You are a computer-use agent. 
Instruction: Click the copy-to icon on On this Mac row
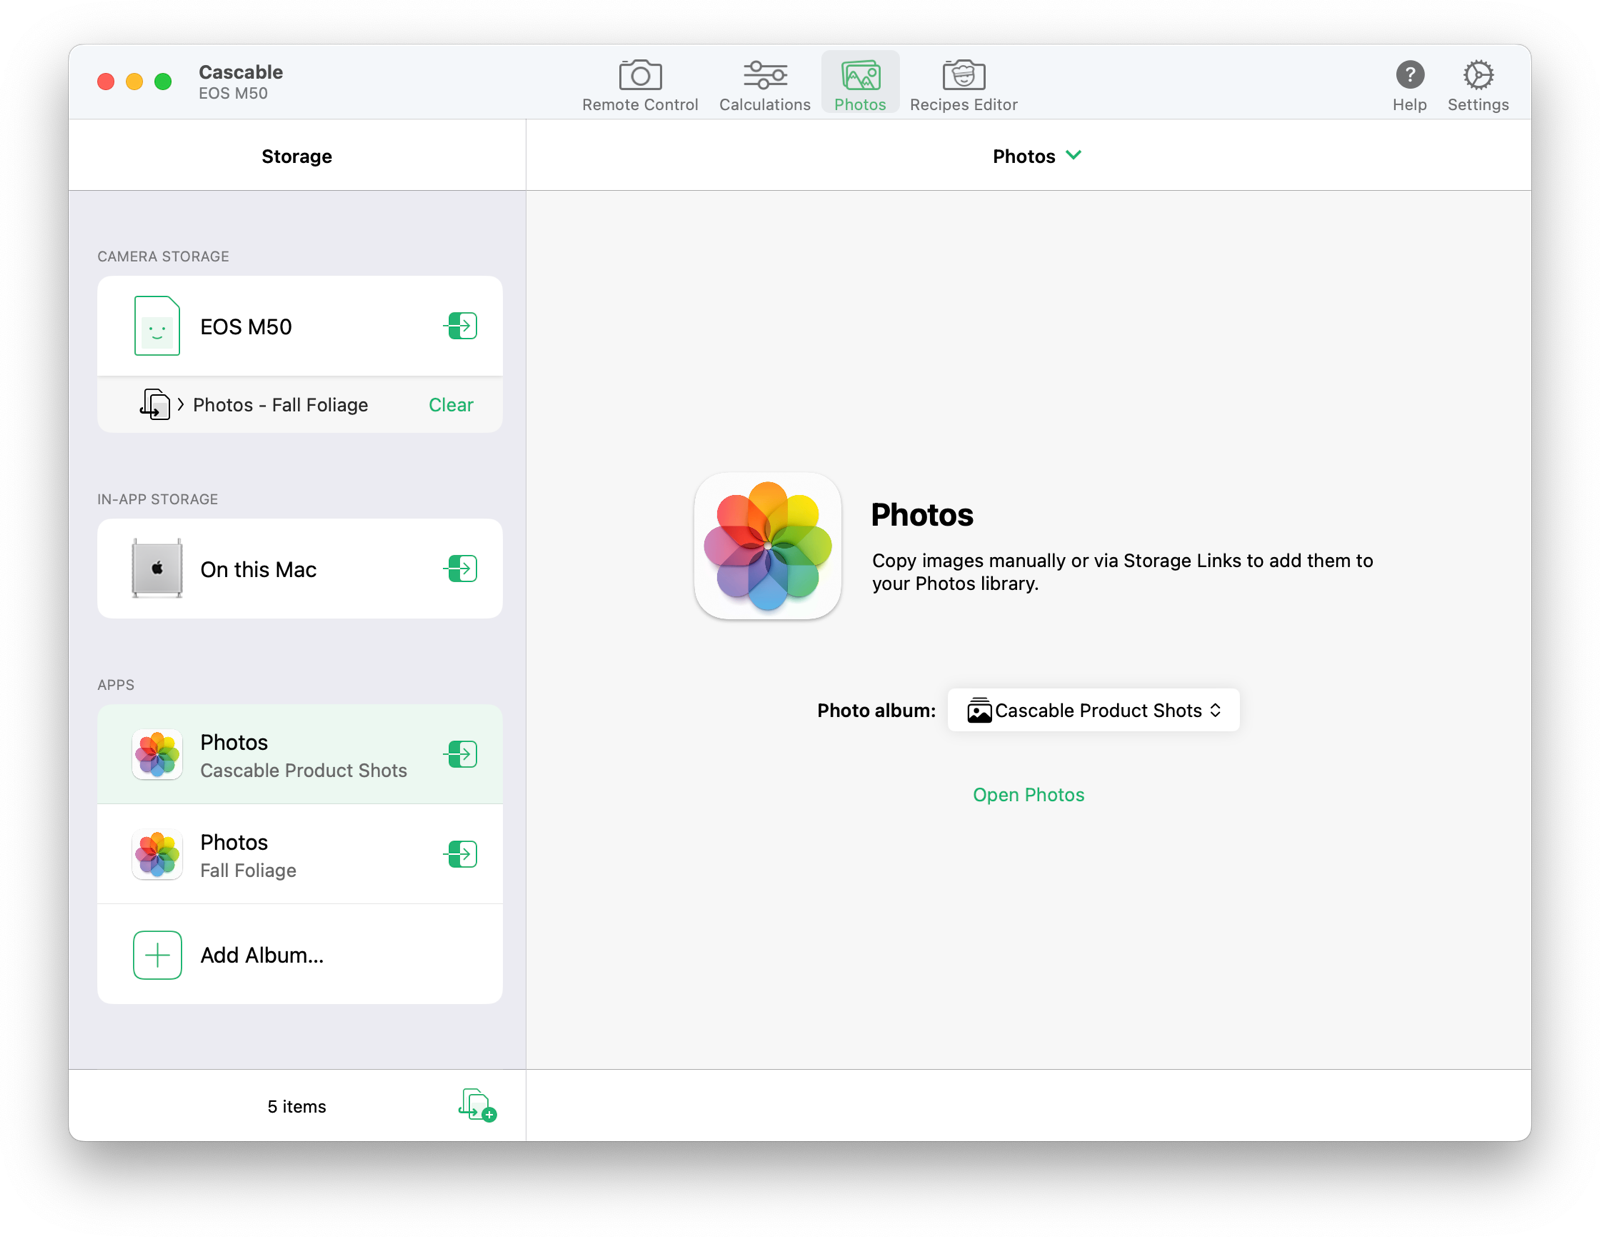461,569
